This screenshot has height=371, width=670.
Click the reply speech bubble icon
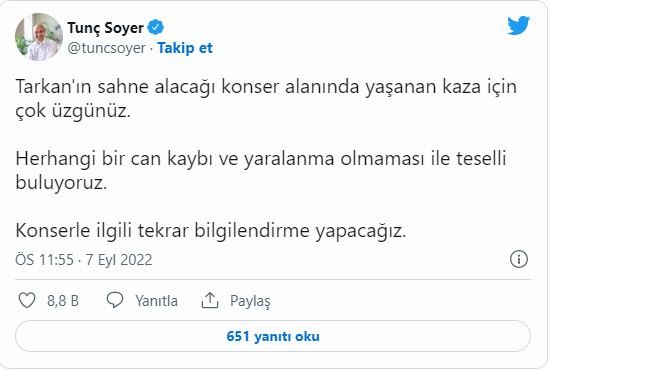click(115, 300)
